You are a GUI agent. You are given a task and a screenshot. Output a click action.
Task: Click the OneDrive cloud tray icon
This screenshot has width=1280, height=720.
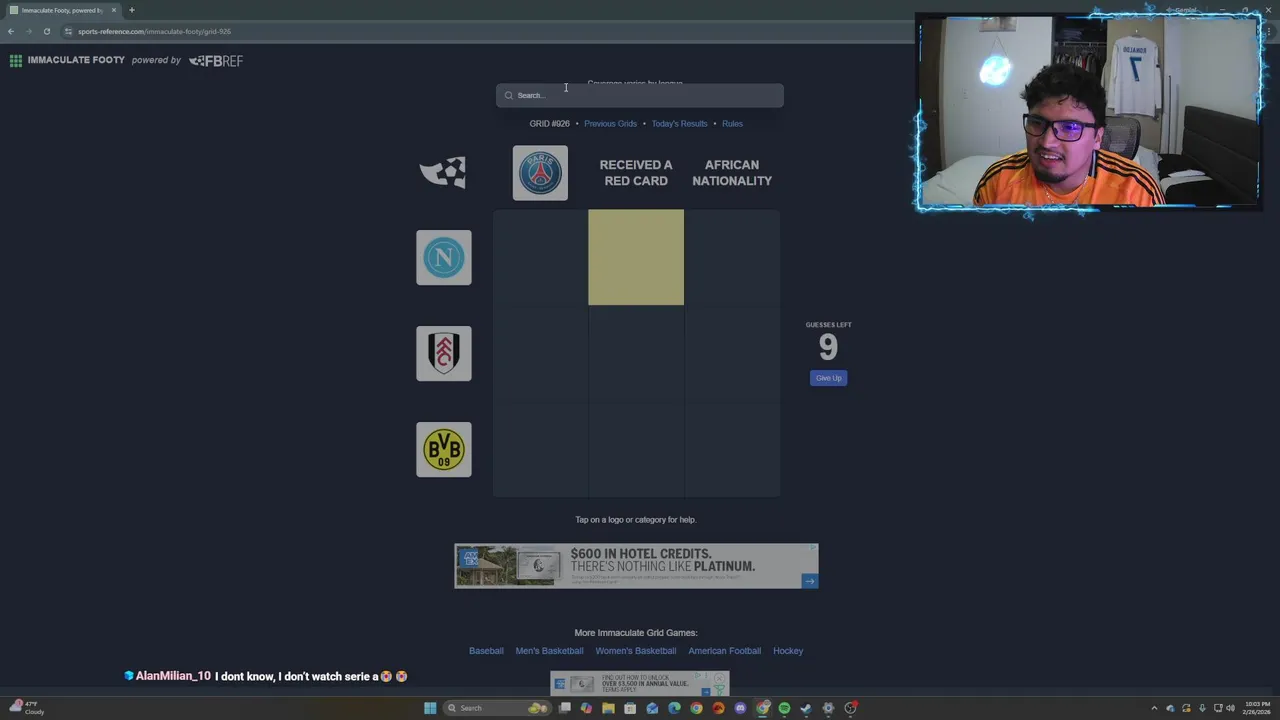click(1170, 708)
